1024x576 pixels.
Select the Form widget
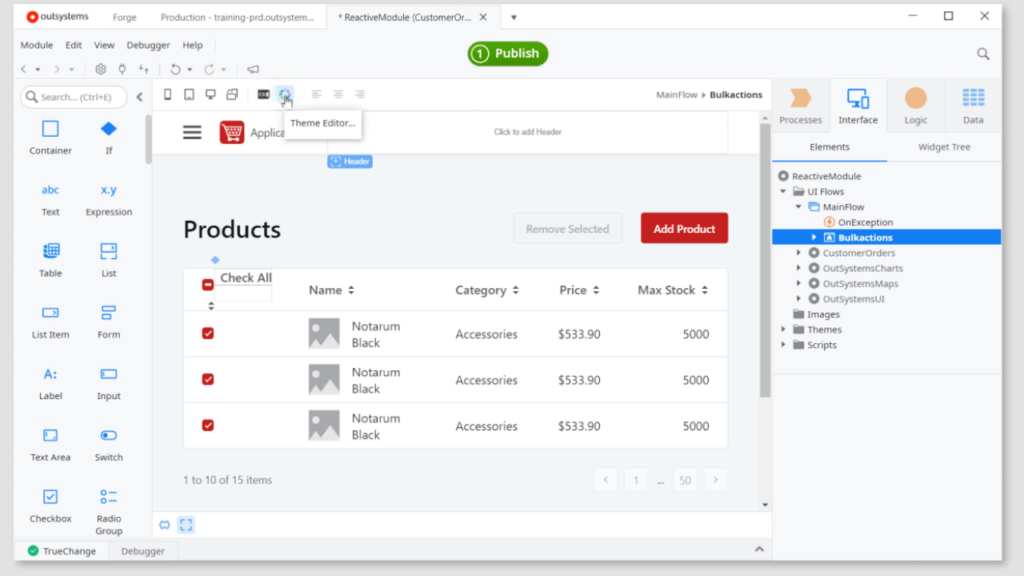(x=108, y=321)
